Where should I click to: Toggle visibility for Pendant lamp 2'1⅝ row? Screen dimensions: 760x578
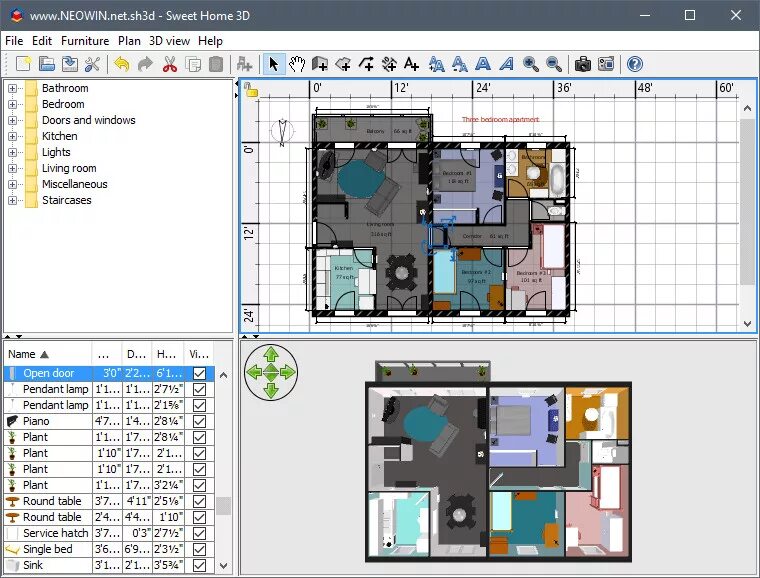pyautogui.click(x=199, y=405)
